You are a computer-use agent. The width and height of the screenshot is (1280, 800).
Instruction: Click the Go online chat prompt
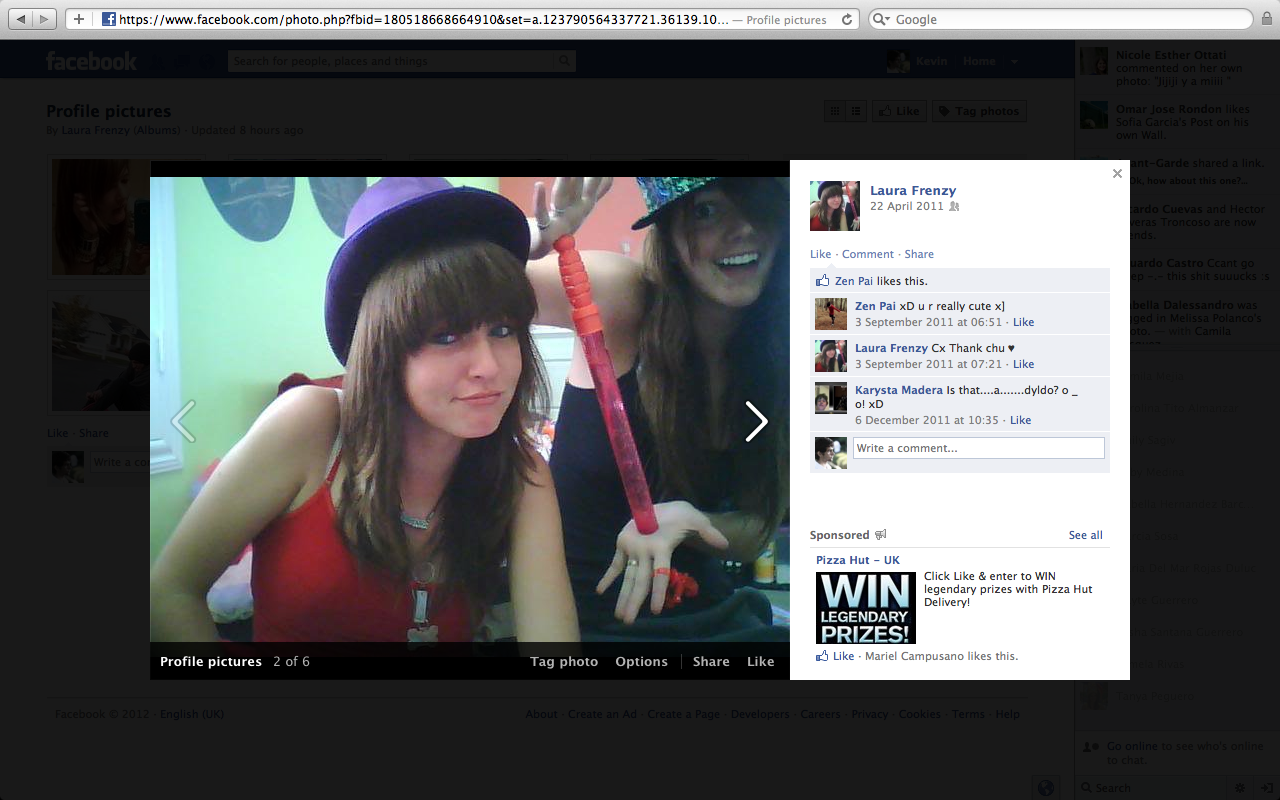click(x=1176, y=753)
